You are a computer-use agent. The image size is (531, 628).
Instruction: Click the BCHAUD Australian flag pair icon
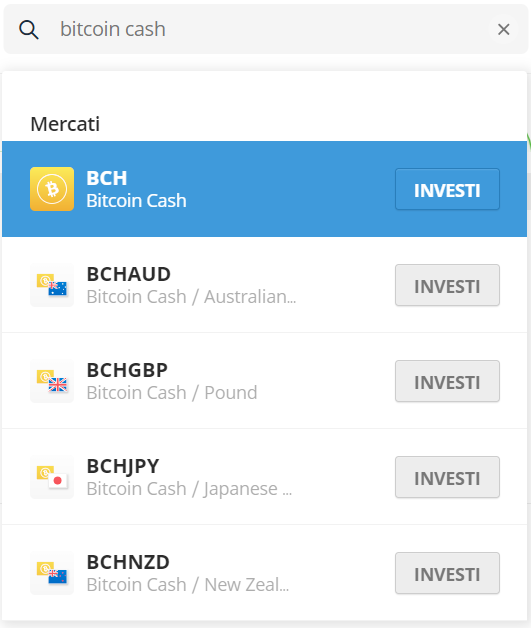pyautogui.click(x=52, y=285)
